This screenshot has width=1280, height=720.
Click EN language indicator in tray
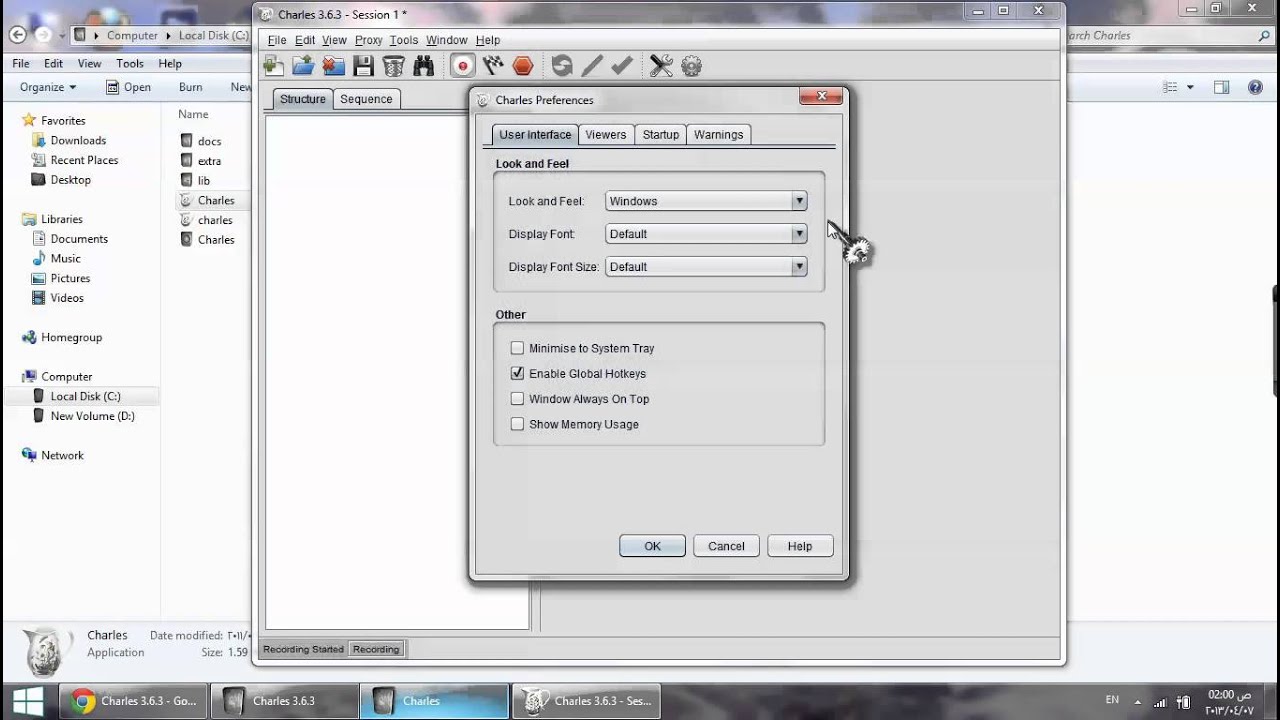pyautogui.click(x=1112, y=699)
